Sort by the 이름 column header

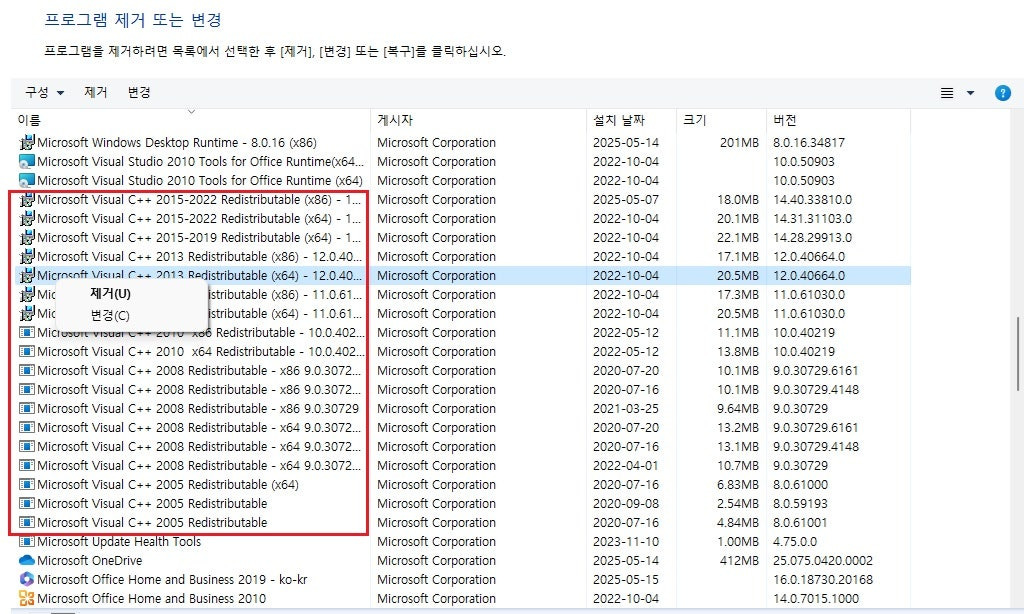[29, 120]
